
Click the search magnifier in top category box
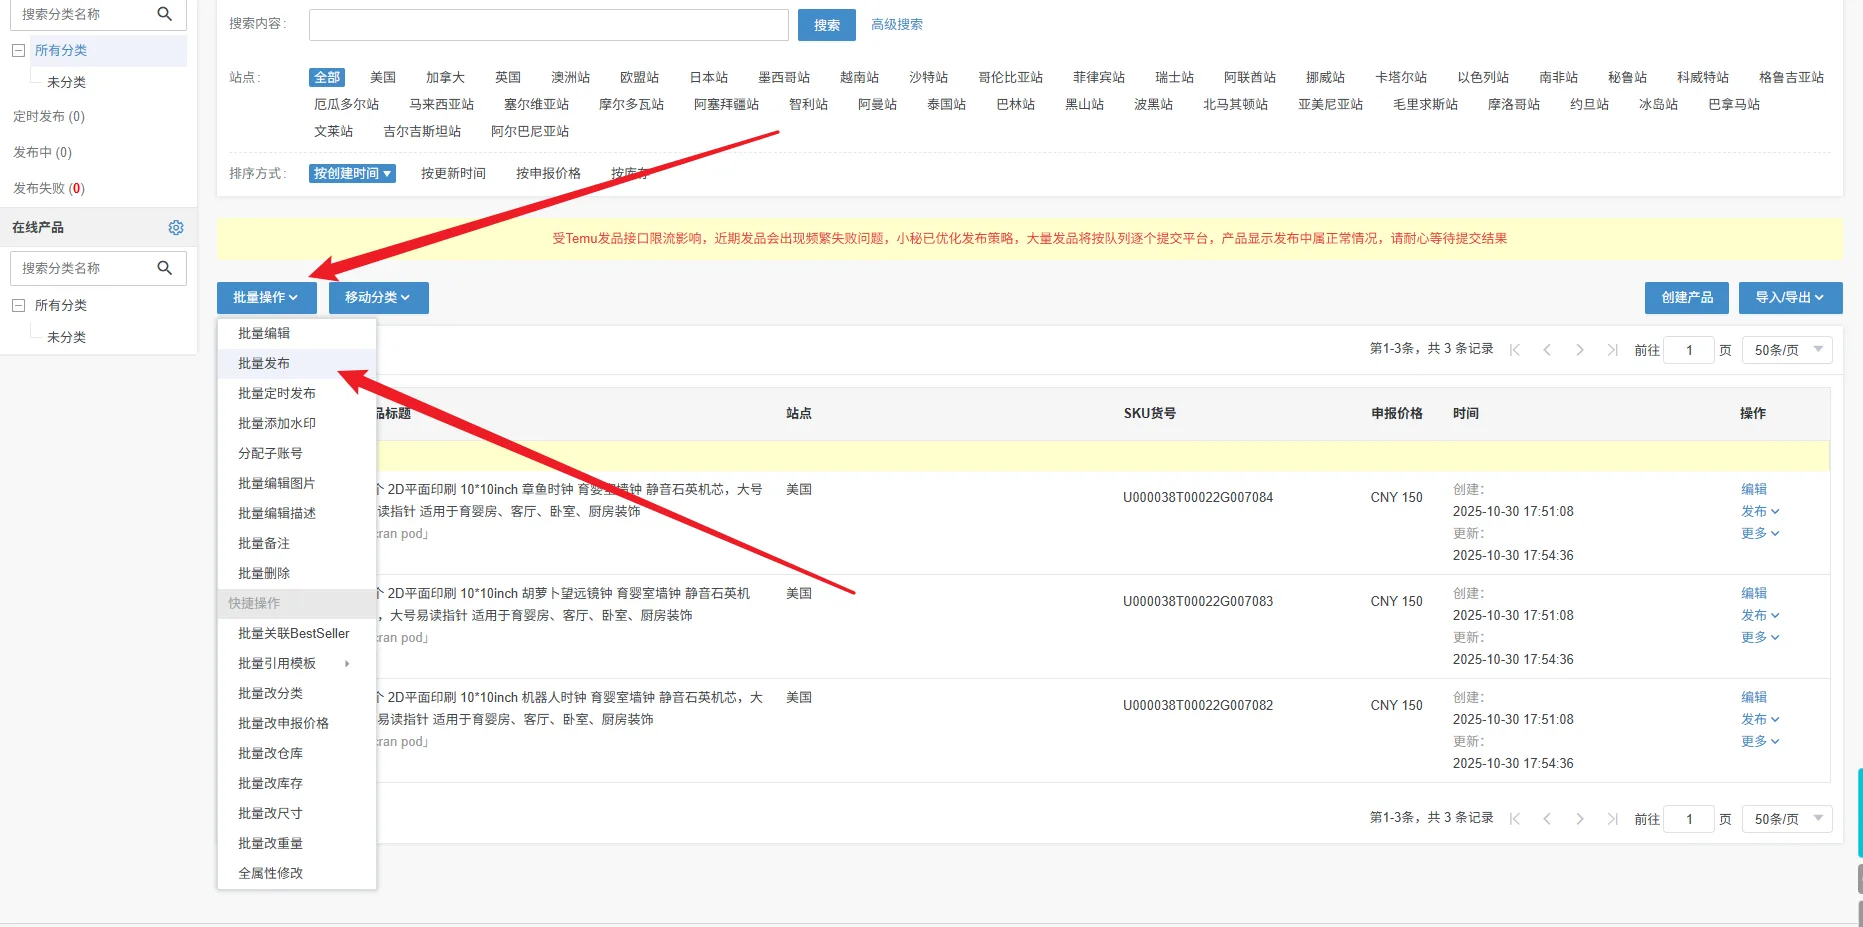[165, 14]
